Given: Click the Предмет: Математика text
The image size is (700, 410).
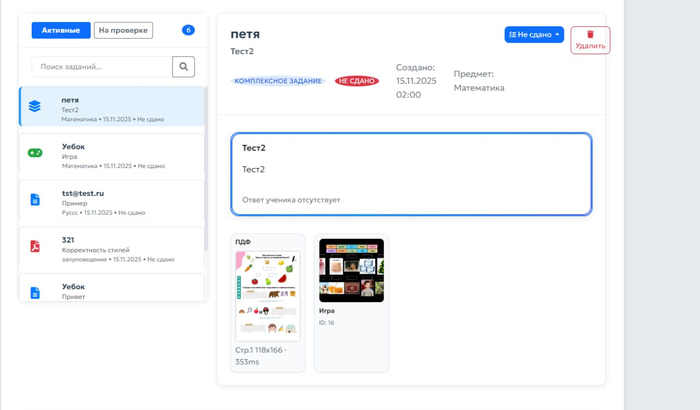Looking at the screenshot, I should pos(479,81).
